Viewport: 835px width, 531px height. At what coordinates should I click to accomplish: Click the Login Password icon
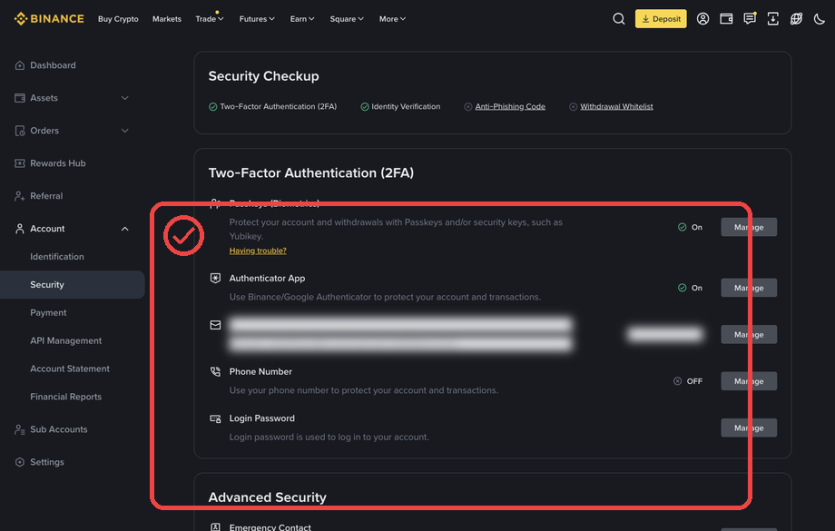215,419
